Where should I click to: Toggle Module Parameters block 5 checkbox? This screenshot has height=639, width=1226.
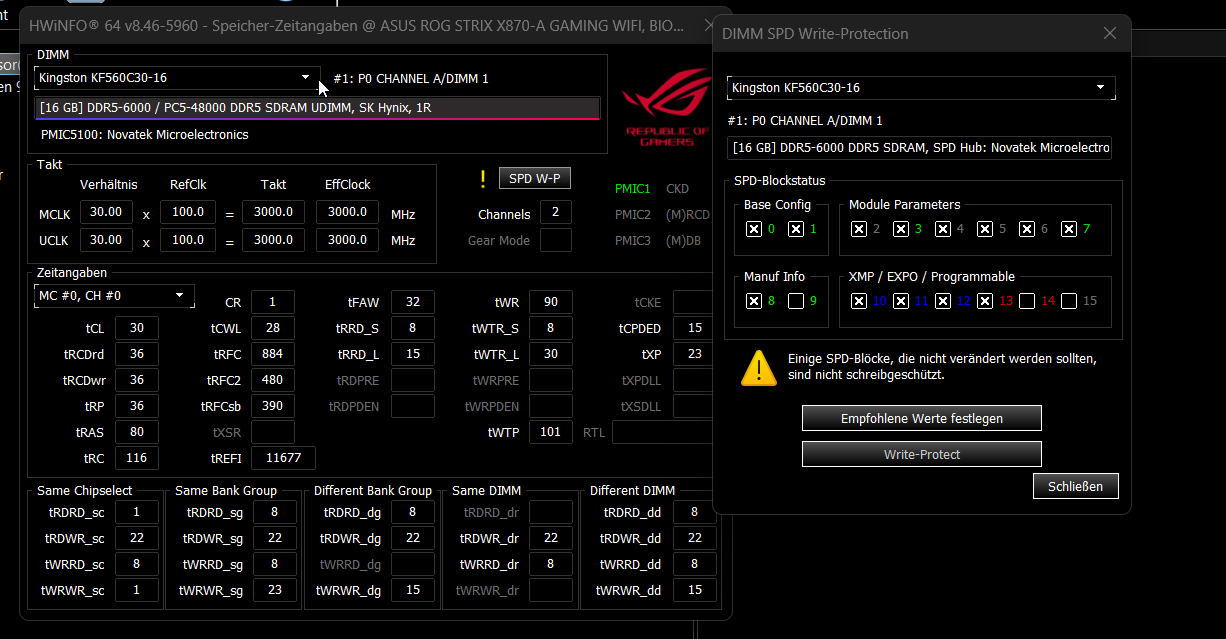(985, 229)
